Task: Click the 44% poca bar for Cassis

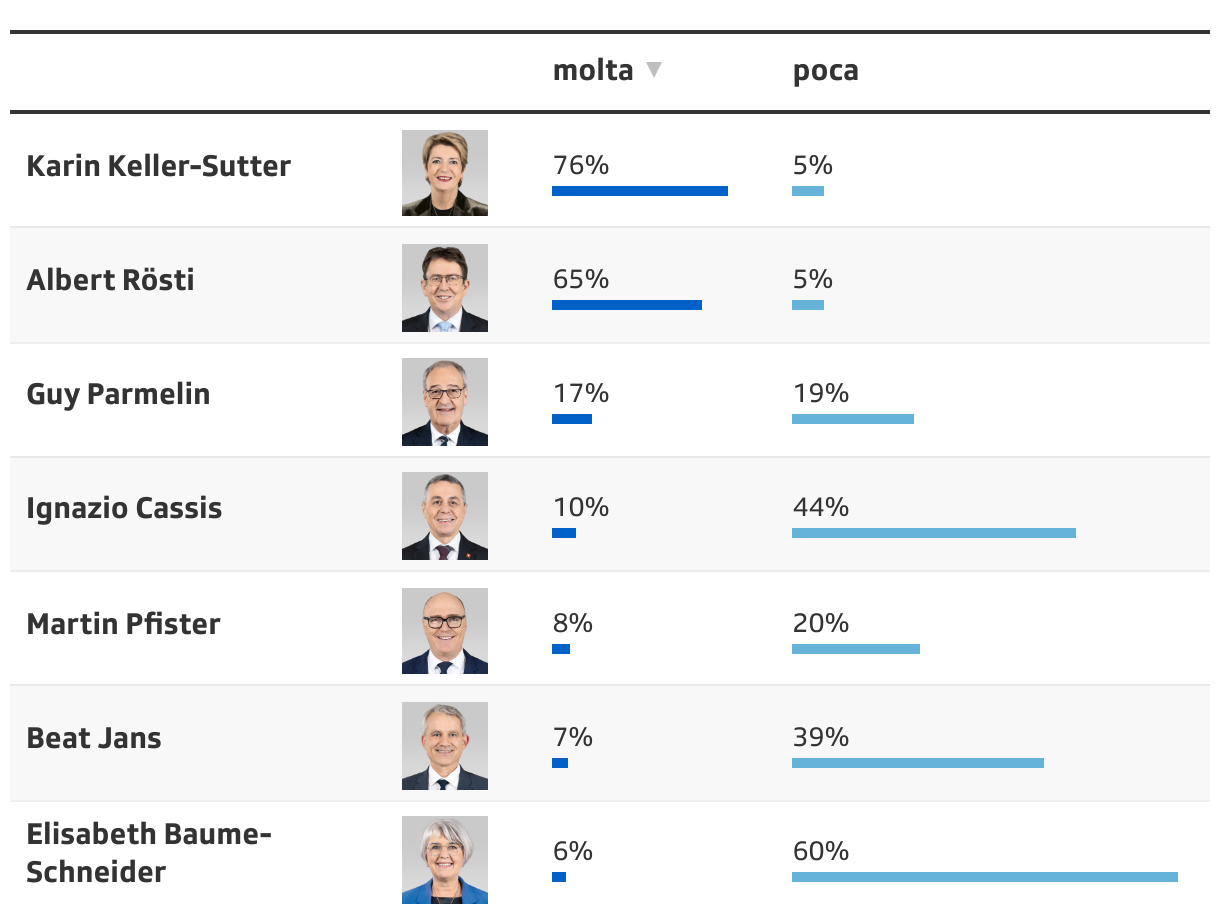Action: [933, 533]
